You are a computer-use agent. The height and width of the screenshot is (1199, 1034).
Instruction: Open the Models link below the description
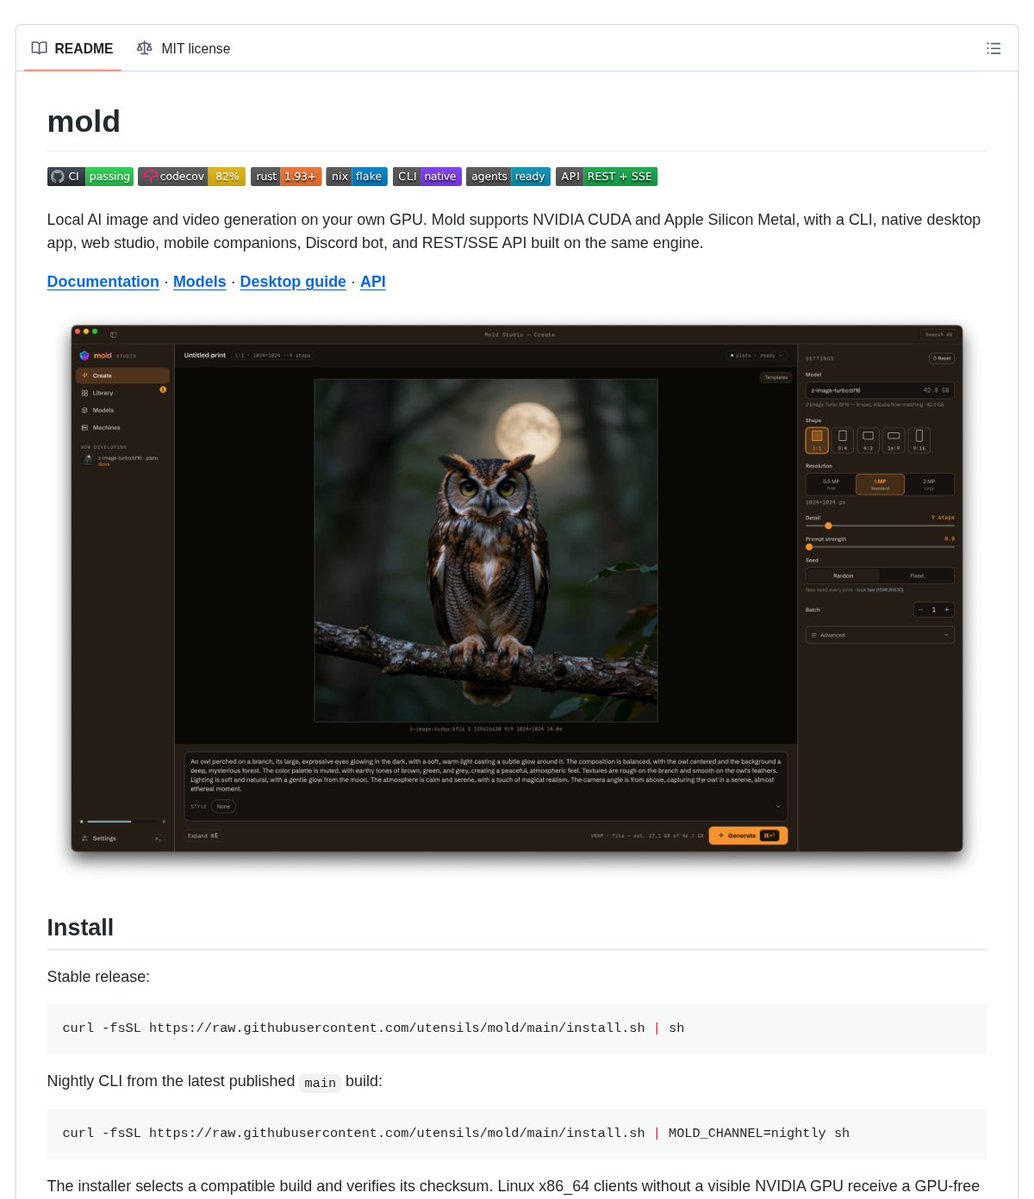(200, 281)
